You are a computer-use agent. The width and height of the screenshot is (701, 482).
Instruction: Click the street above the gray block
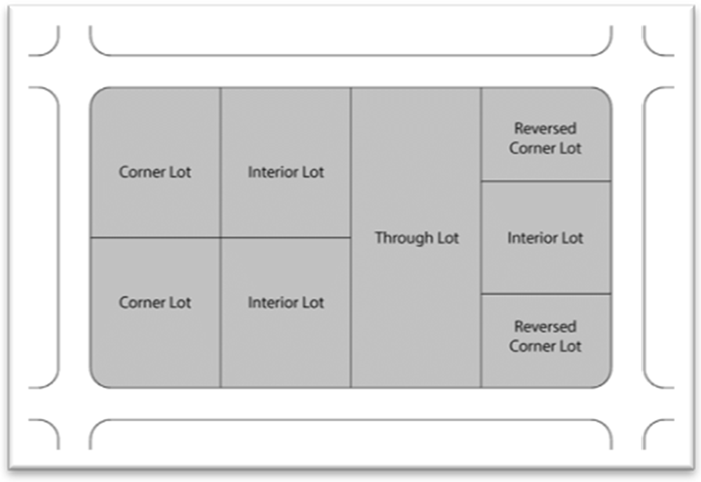(350, 72)
